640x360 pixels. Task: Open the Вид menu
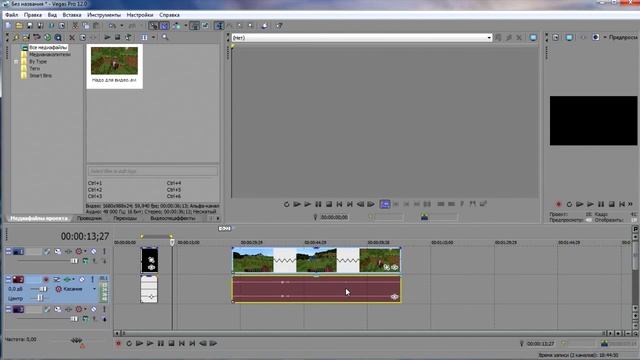52,15
